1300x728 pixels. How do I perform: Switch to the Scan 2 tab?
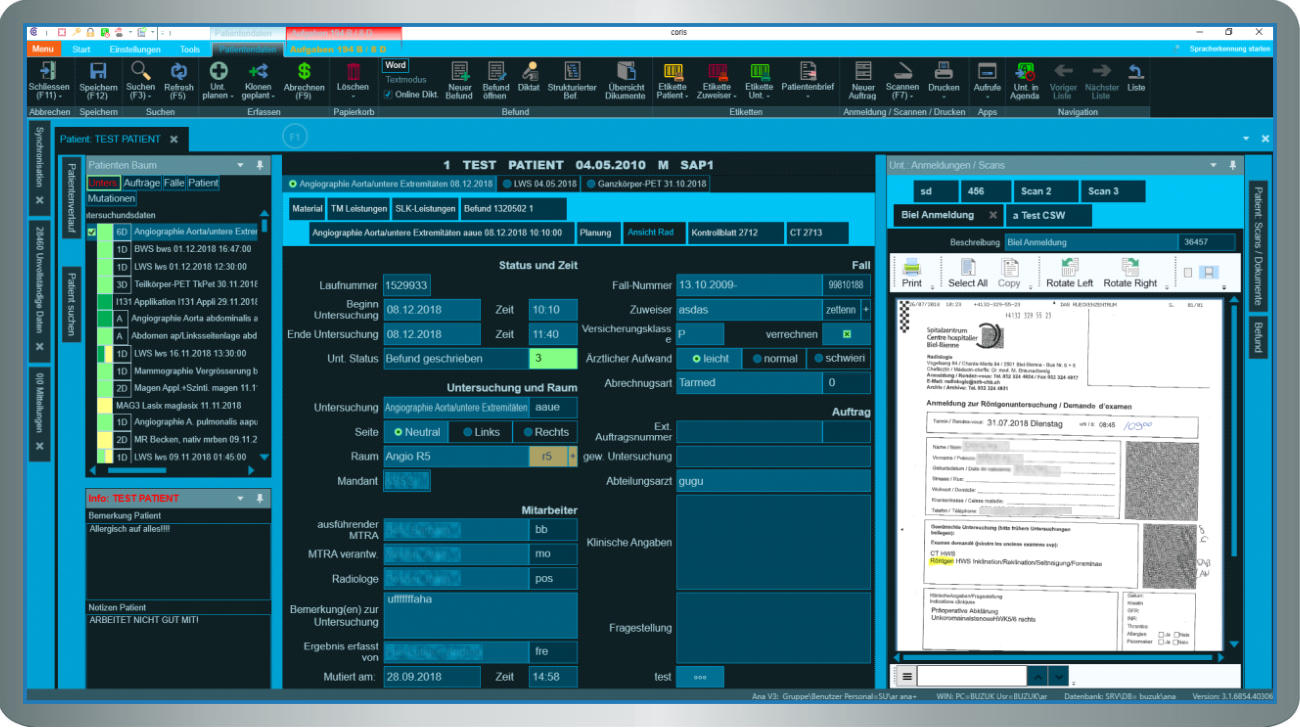(1035, 191)
